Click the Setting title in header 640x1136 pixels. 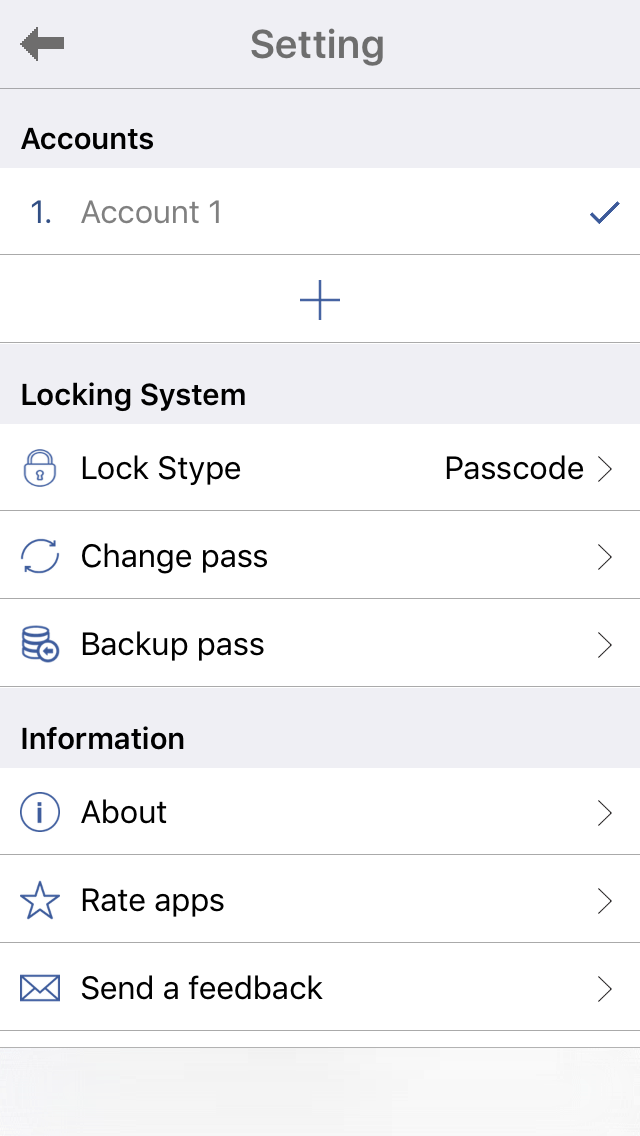coord(317,44)
